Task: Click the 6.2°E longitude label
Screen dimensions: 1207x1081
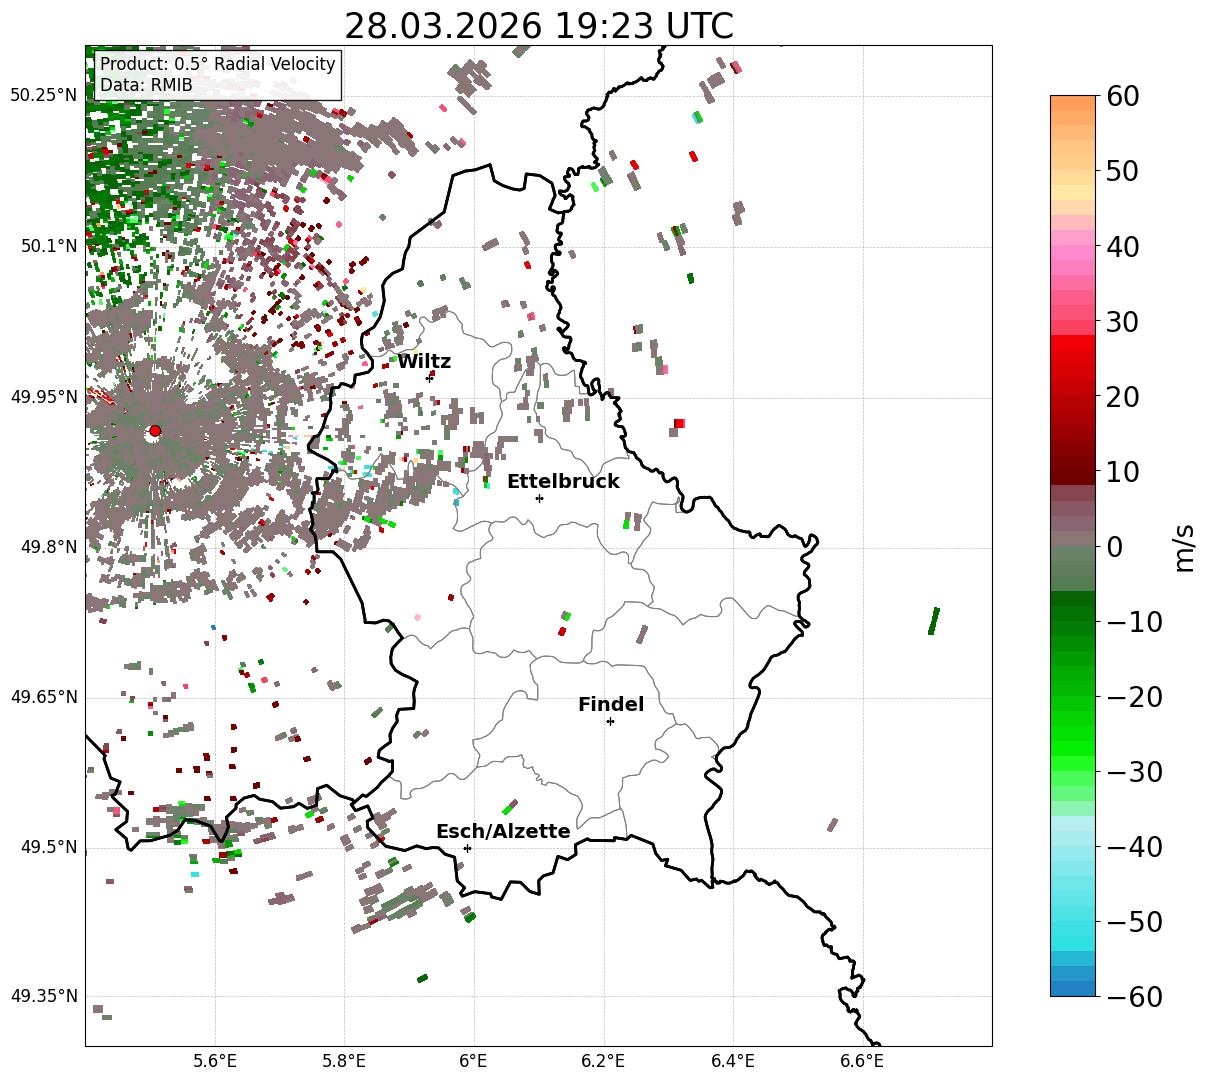Action: point(604,1060)
